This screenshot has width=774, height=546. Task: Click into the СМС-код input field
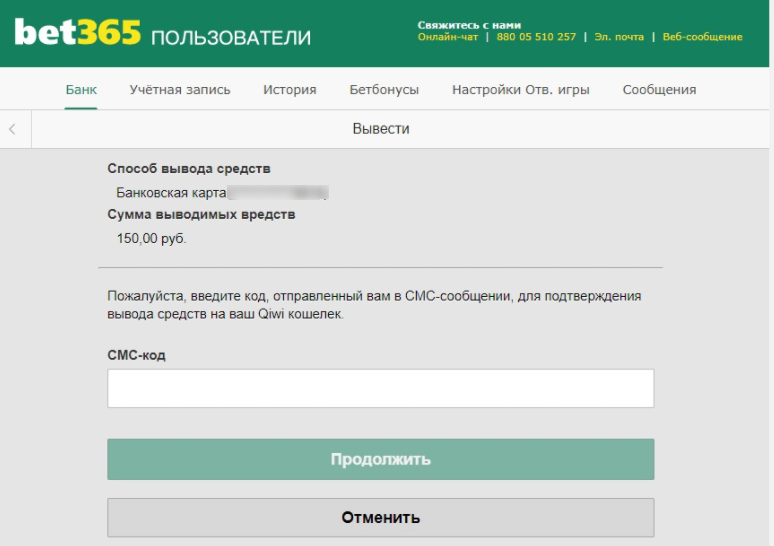(x=380, y=388)
